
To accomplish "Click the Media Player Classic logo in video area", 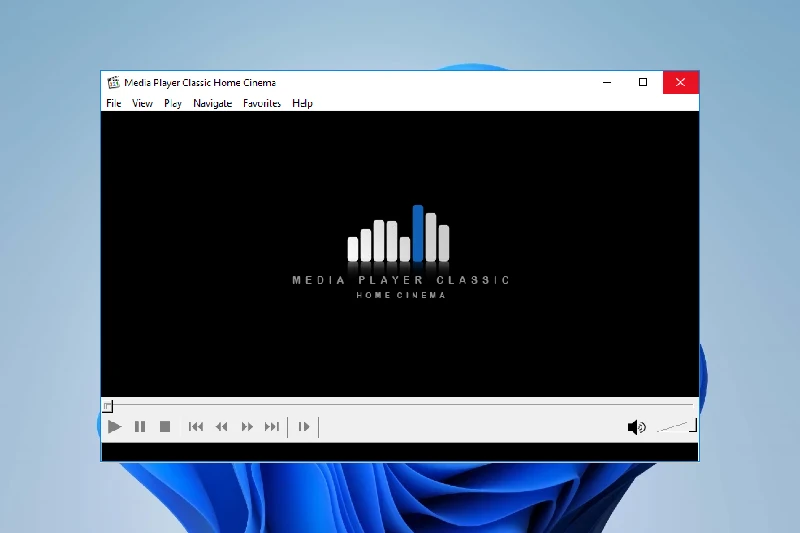I will click(x=401, y=251).
